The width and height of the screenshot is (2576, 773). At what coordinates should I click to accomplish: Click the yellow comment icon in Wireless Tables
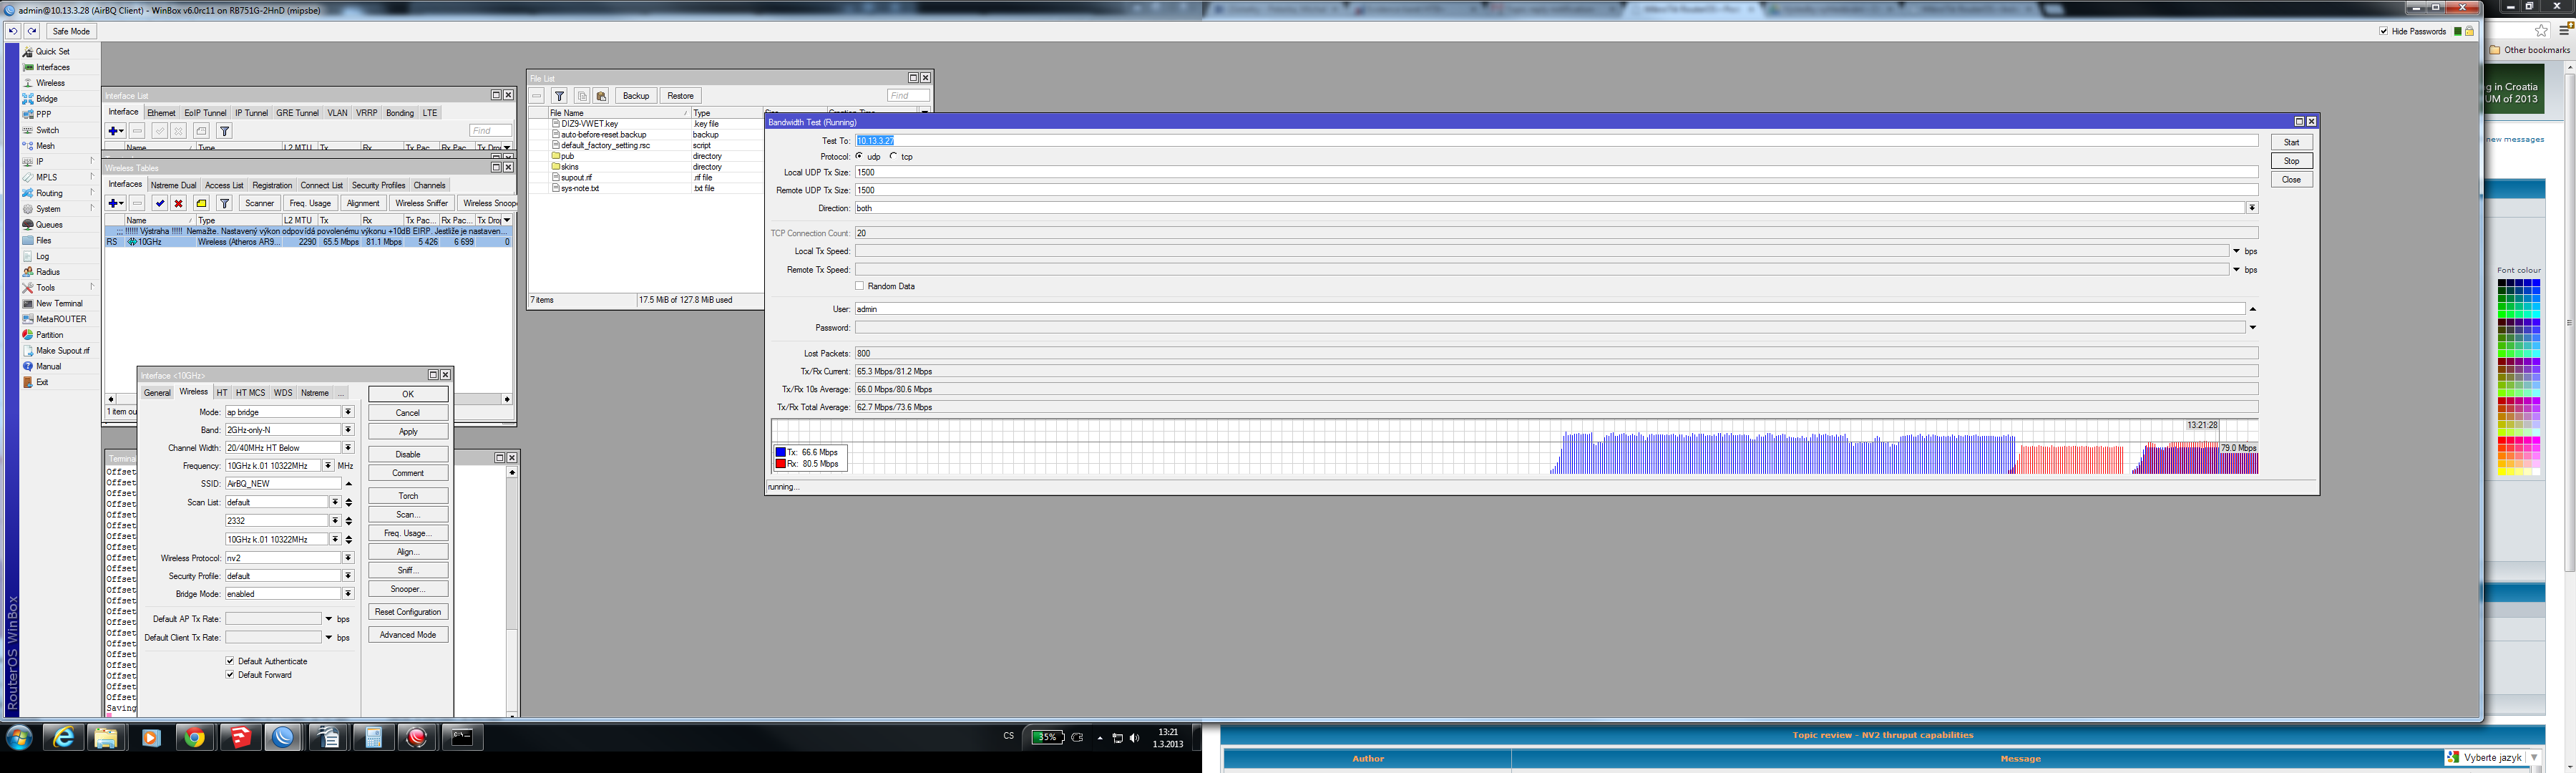(x=201, y=203)
